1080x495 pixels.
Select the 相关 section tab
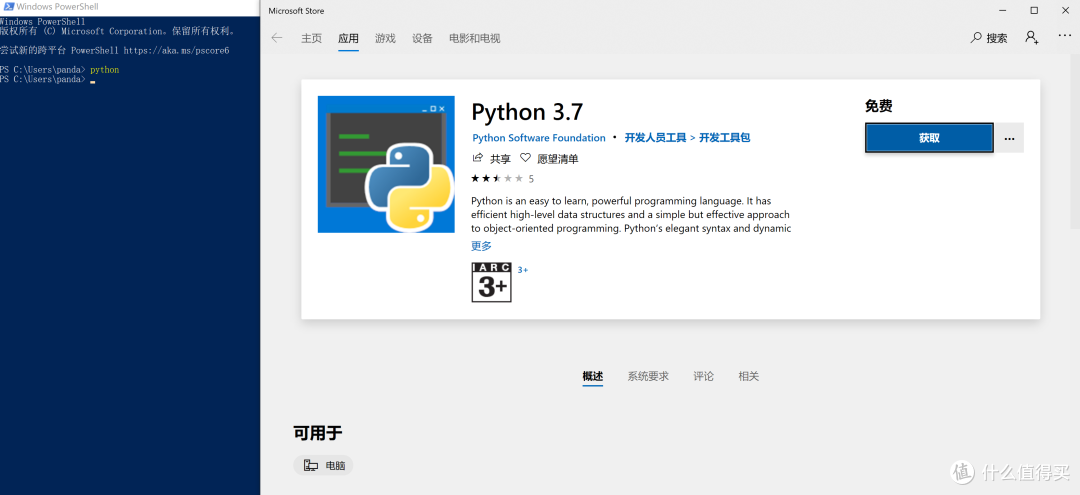749,376
